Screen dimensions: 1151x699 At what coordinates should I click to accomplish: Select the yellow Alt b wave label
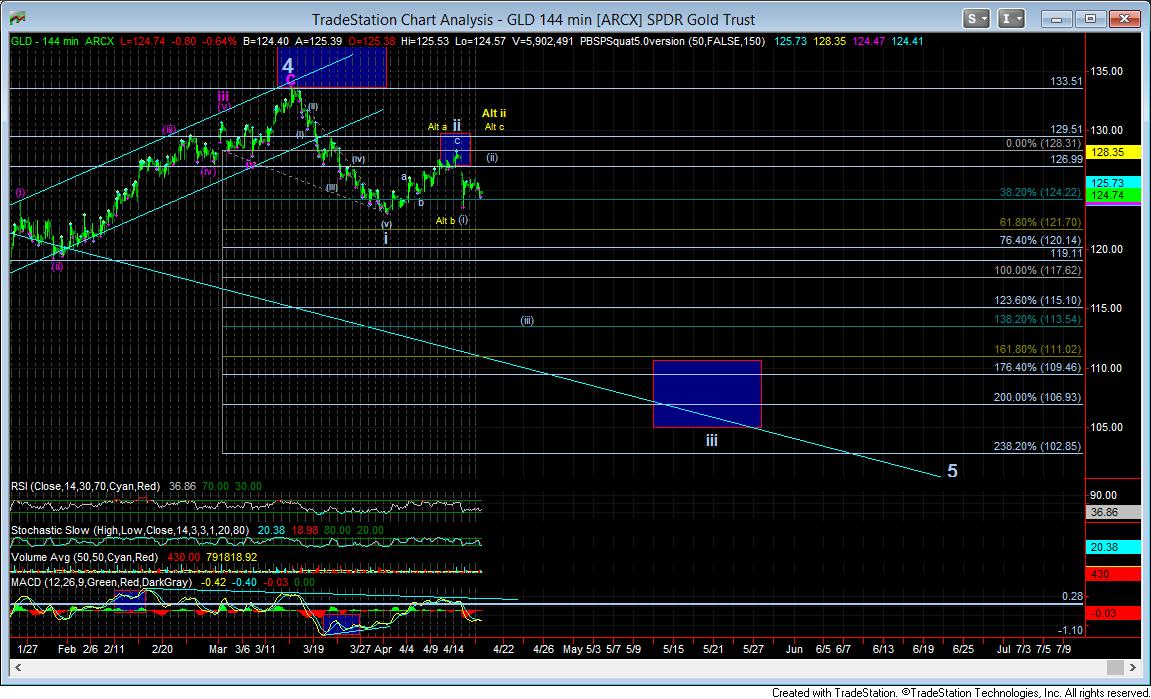click(446, 220)
